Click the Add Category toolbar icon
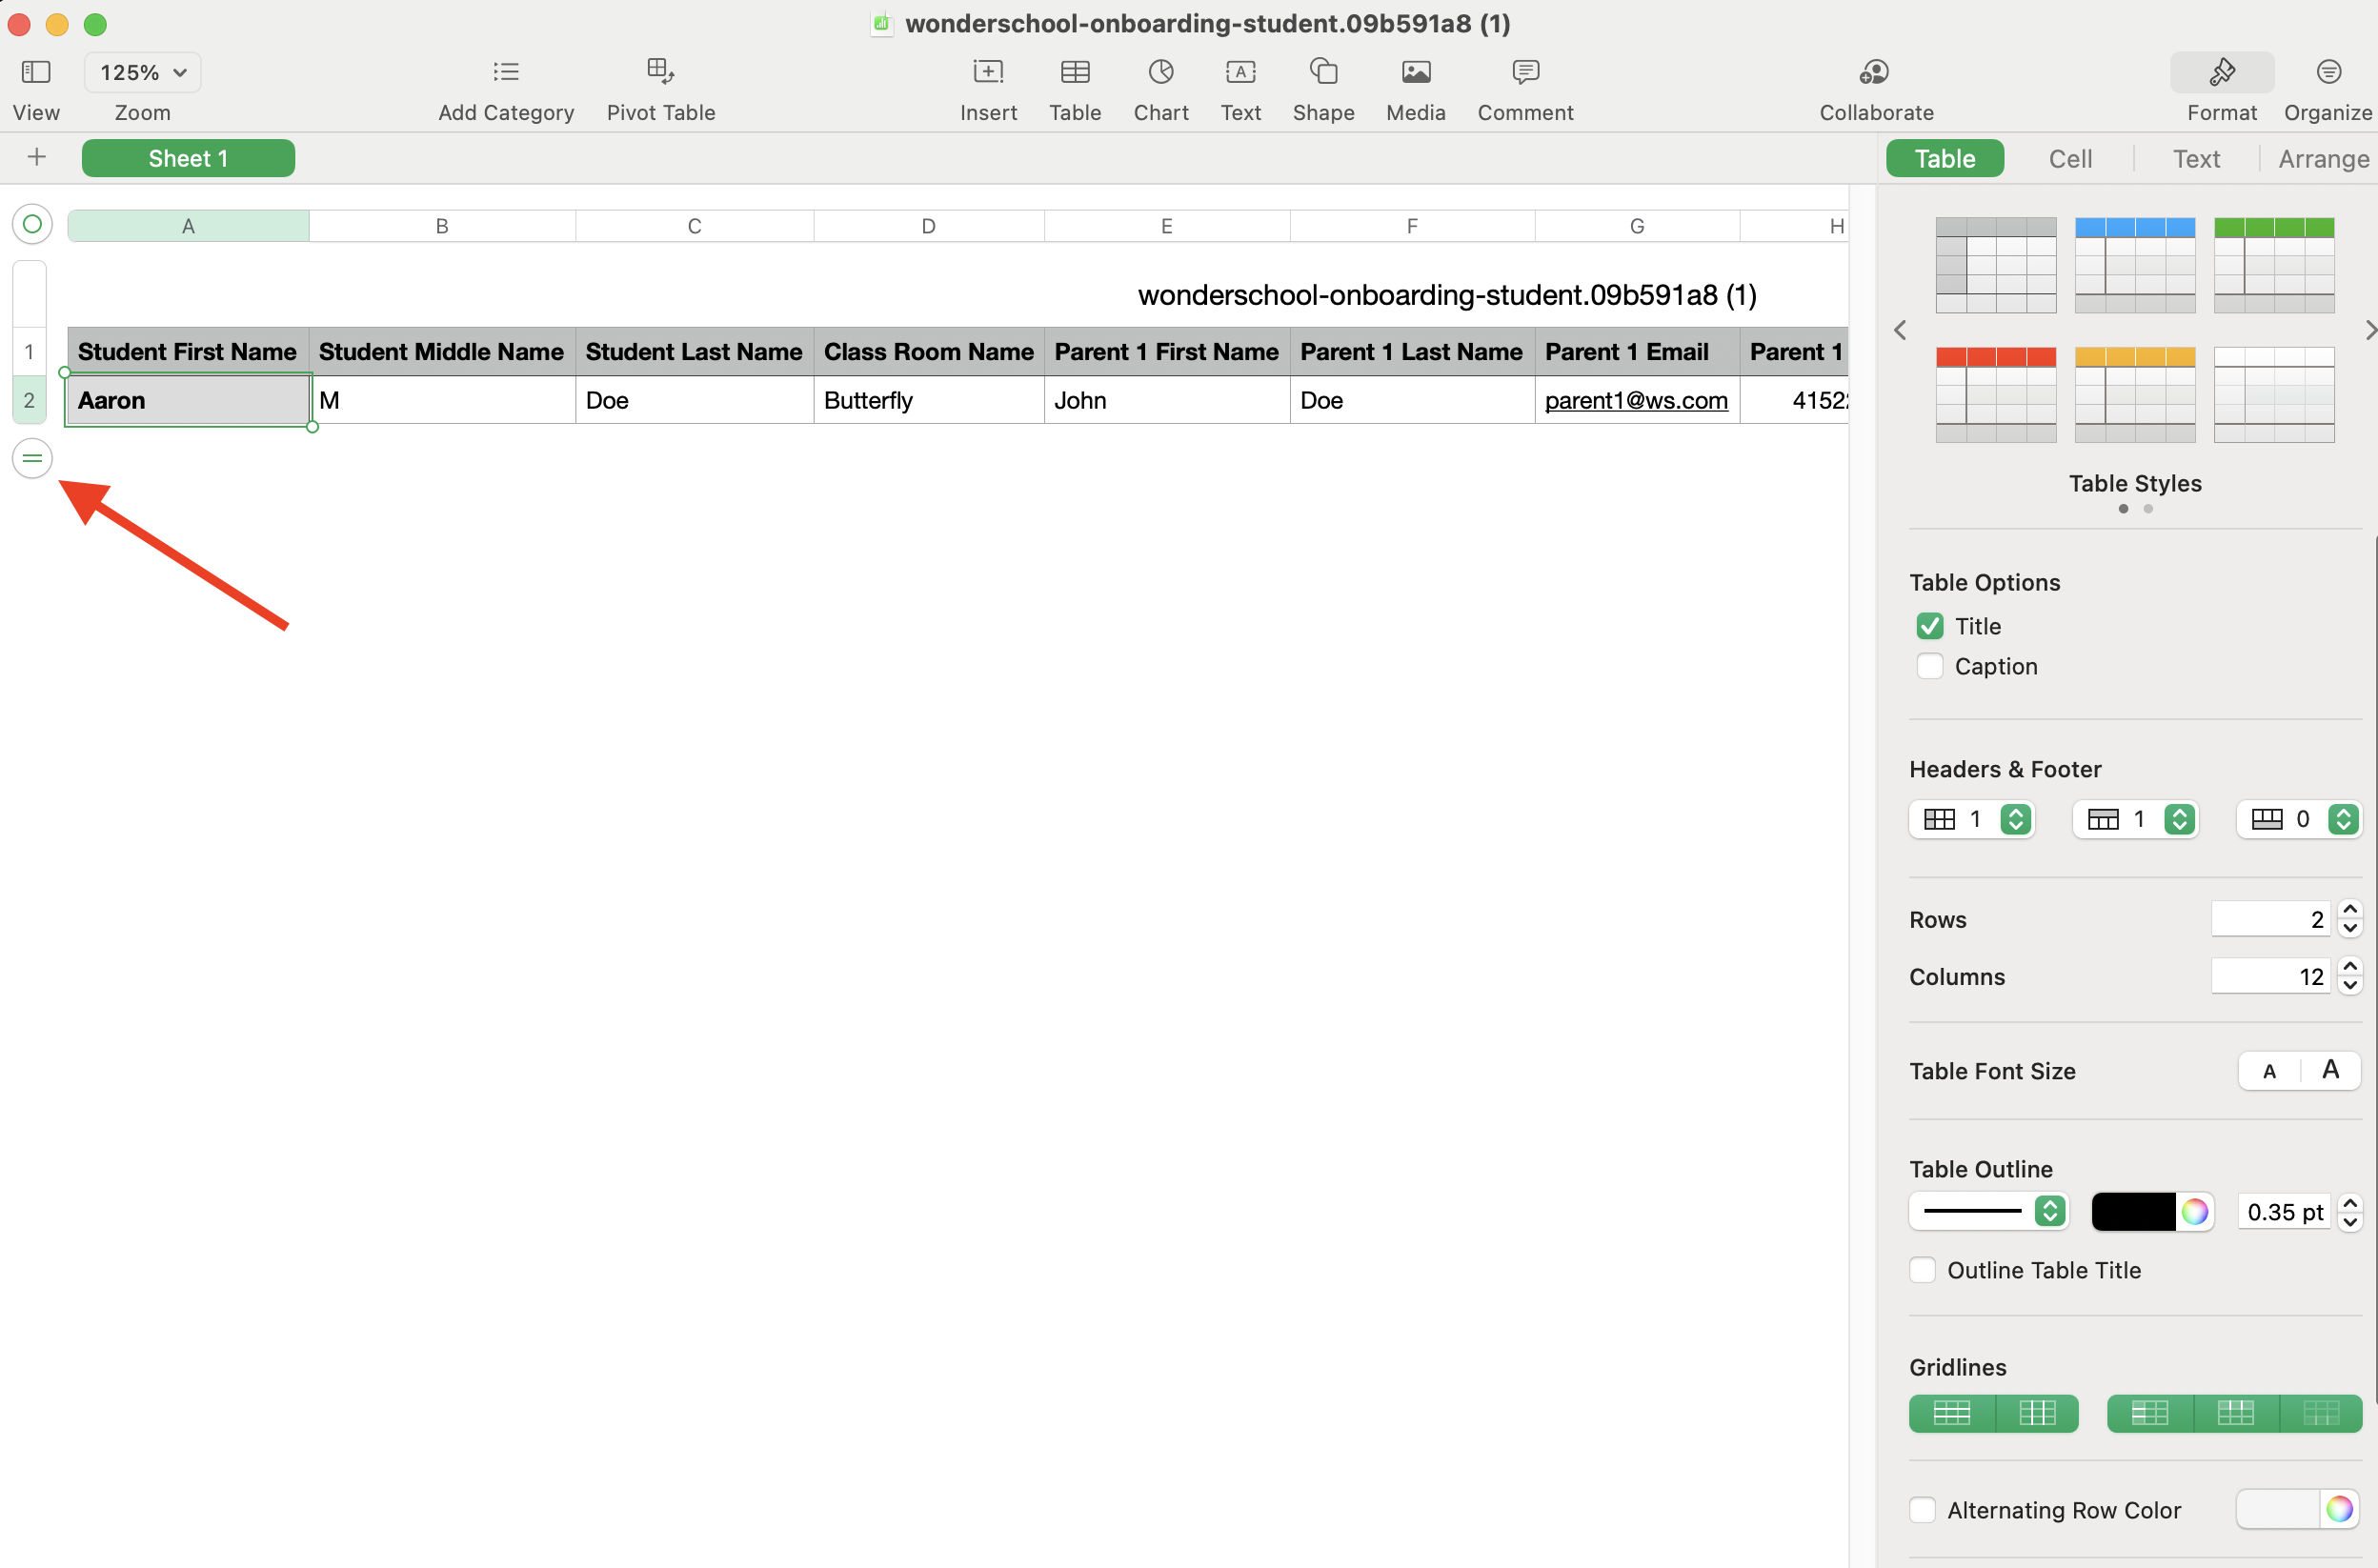 (x=506, y=71)
